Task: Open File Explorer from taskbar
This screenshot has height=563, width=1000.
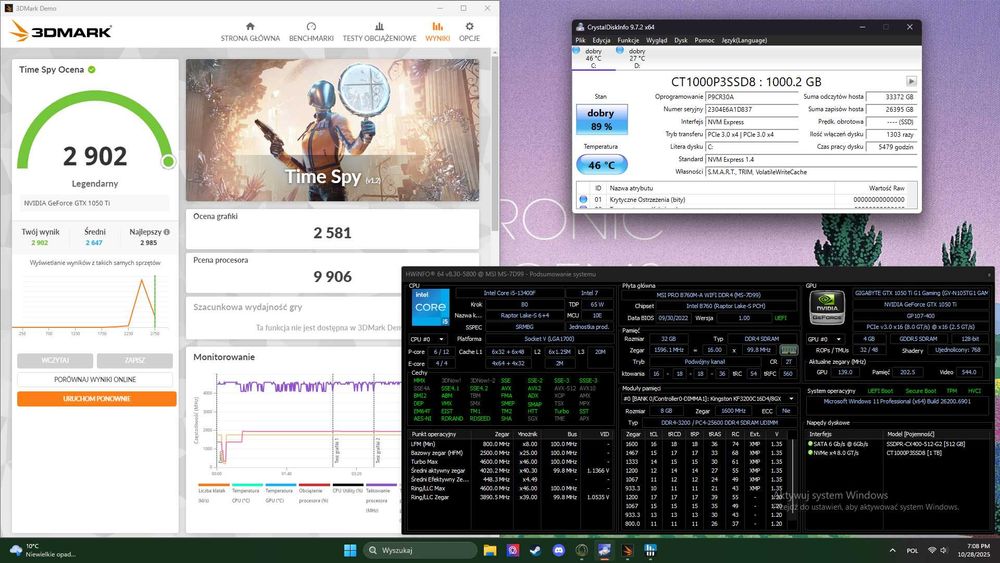Action: coord(490,550)
